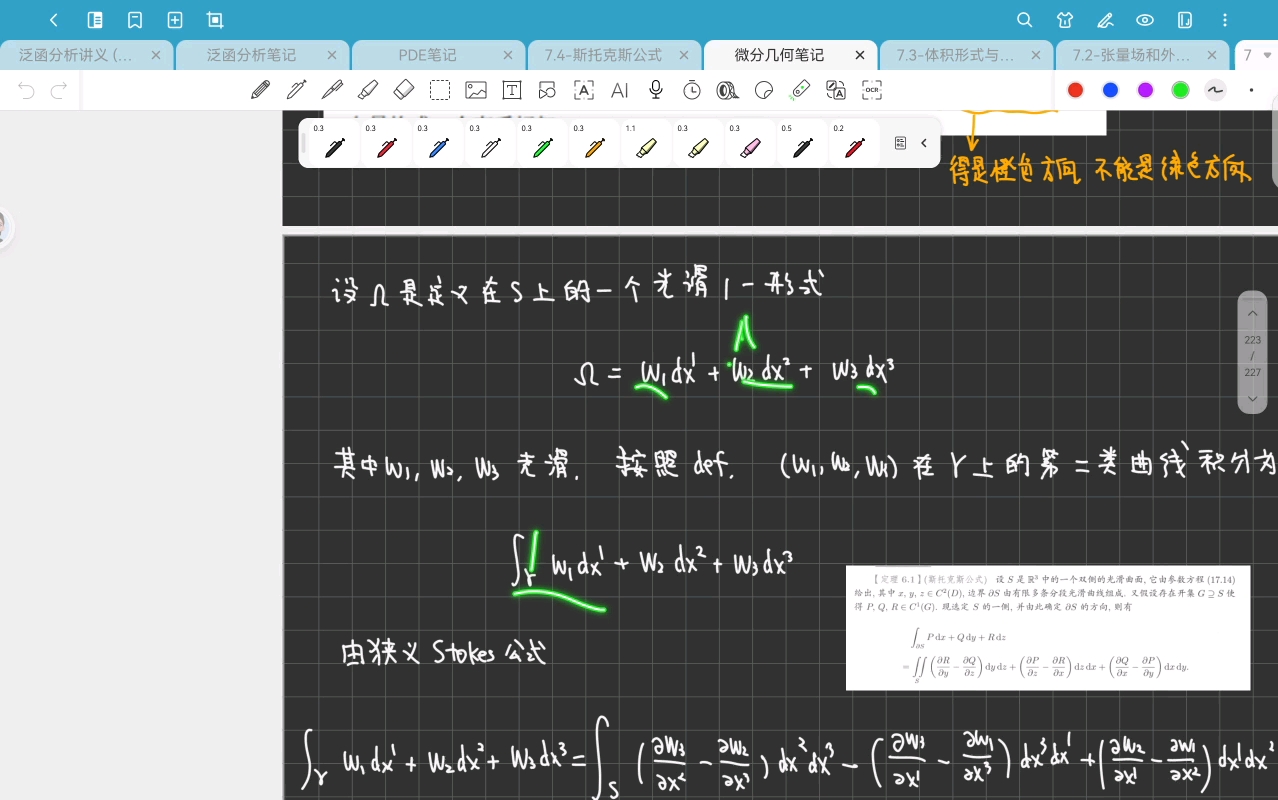Toggle the laser pointer tool

point(800,90)
